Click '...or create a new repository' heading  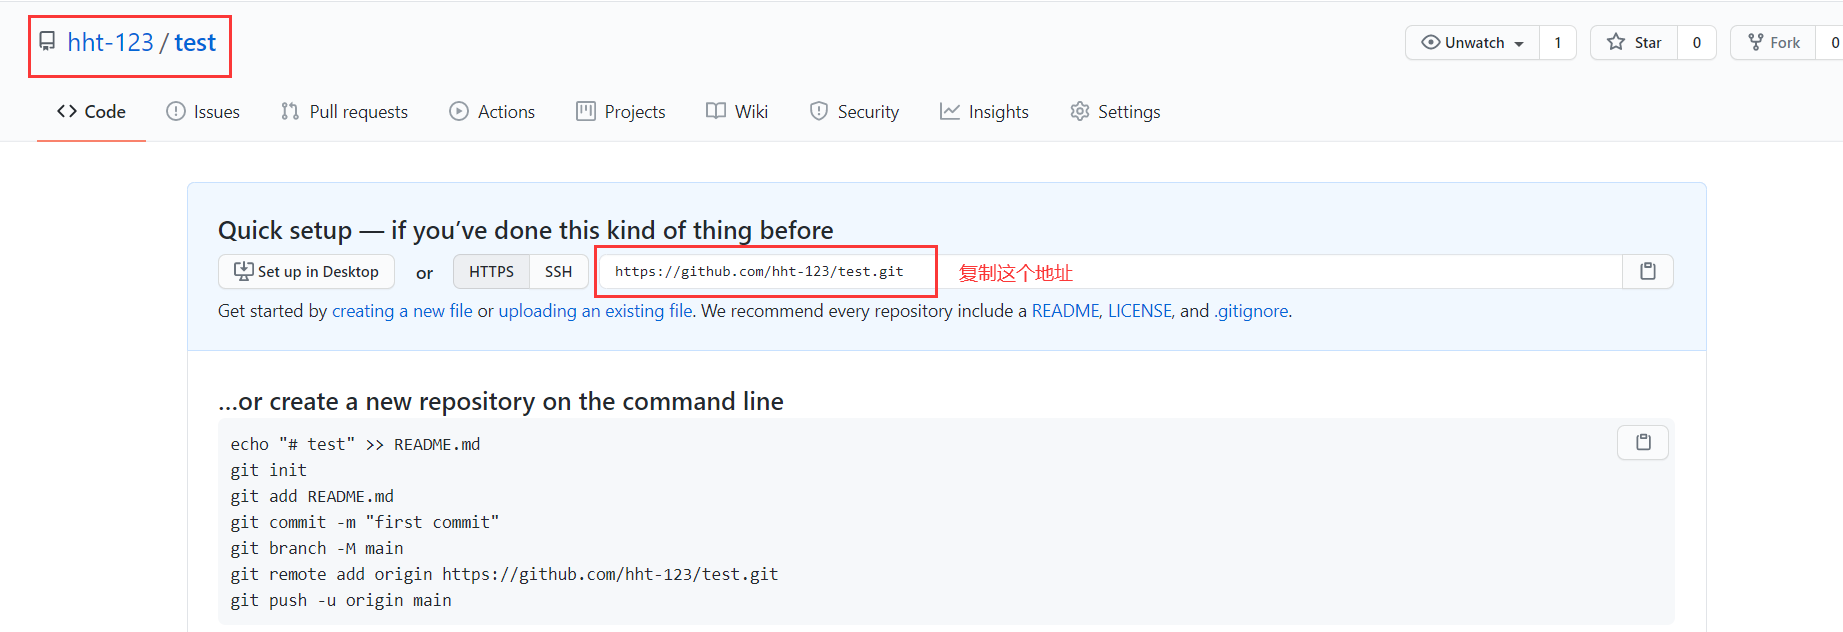(x=501, y=401)
